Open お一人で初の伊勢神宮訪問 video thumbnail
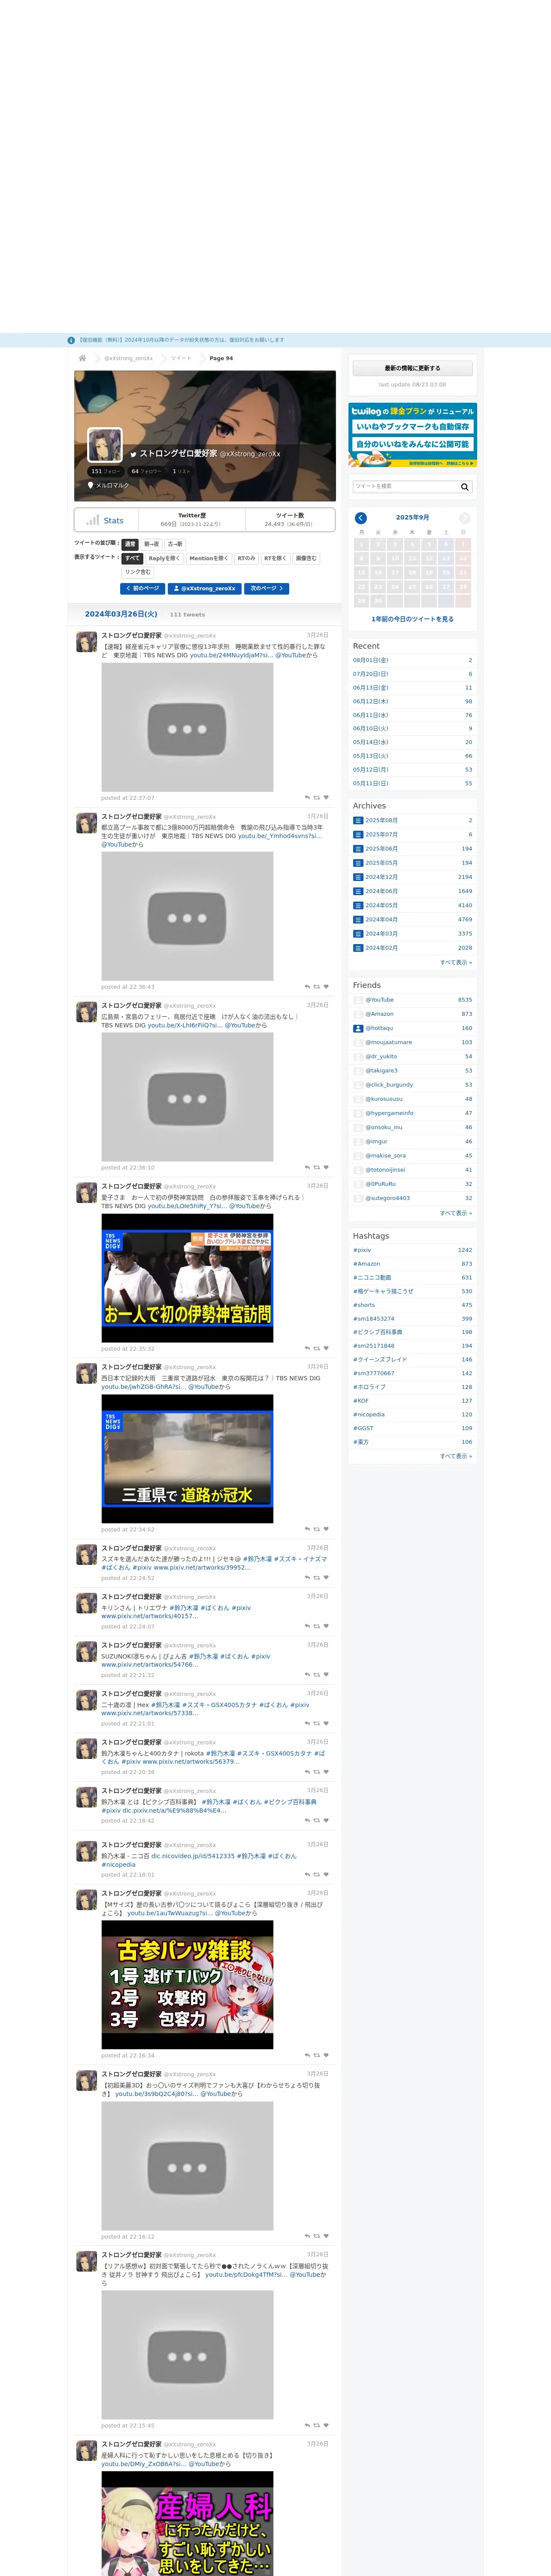551x2576 pixels. (187, 1278)
